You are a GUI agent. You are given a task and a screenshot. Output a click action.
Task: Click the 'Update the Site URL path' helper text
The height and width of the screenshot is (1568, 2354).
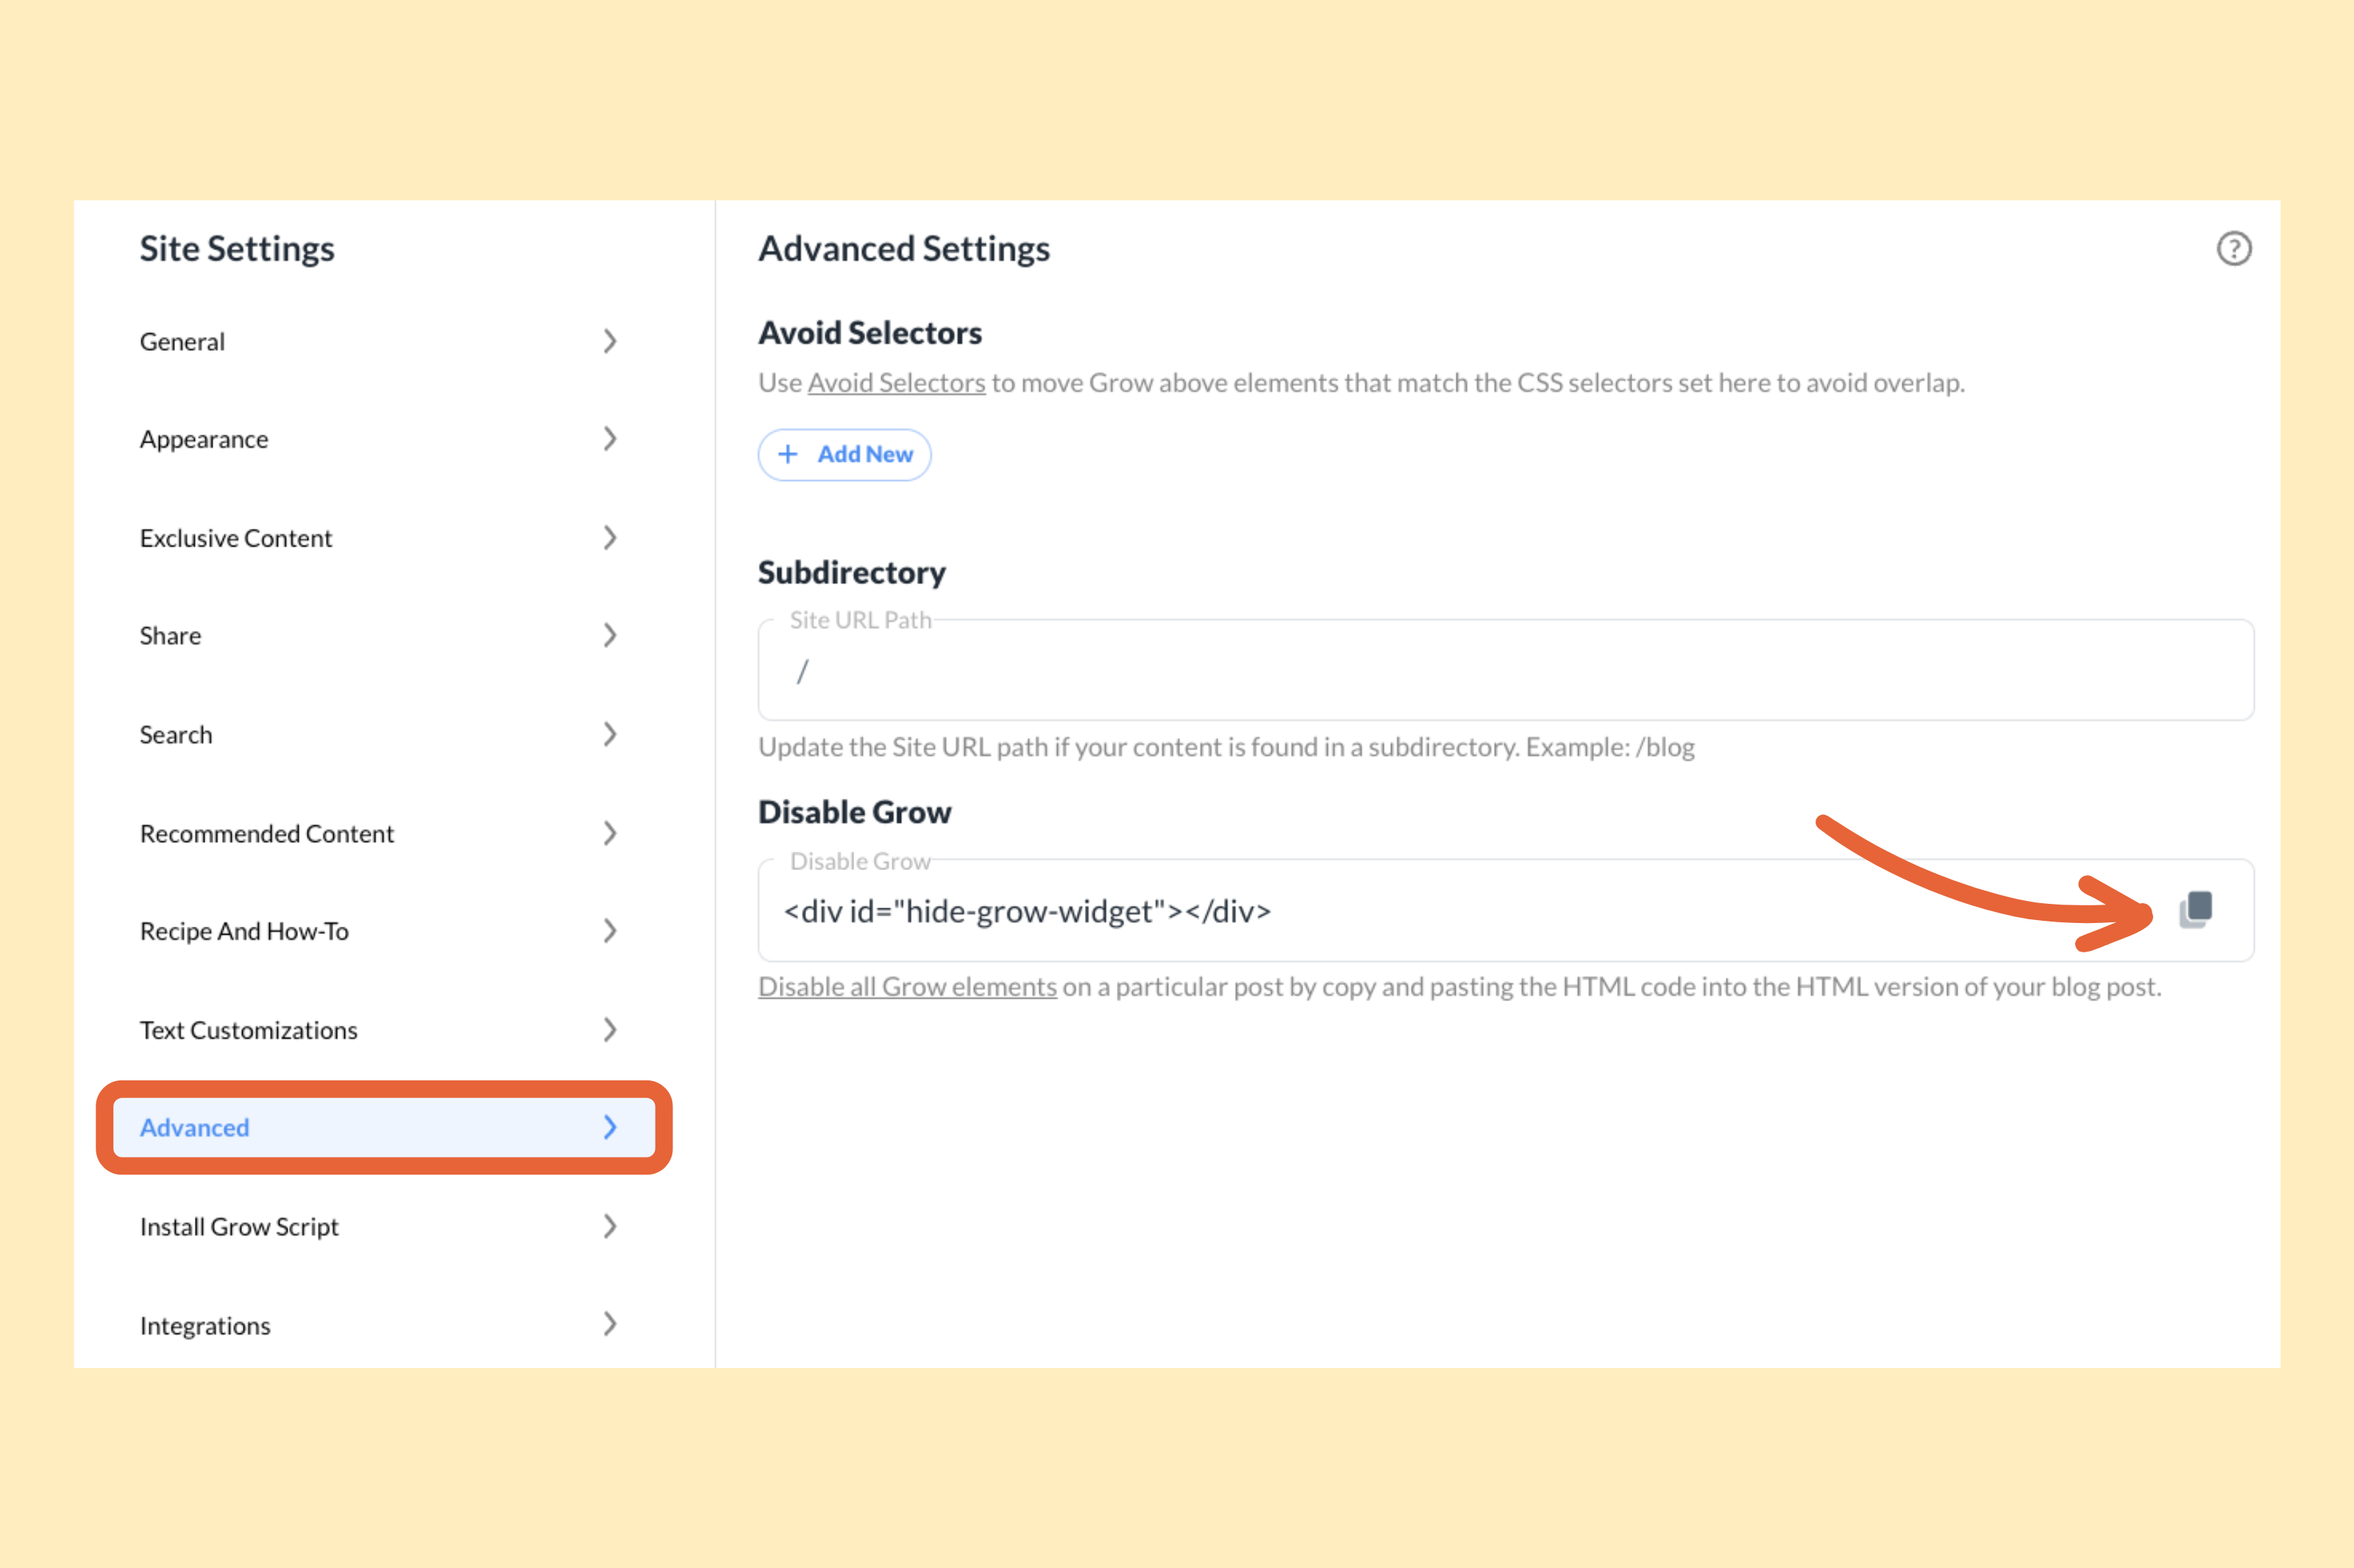(1226, 747)
